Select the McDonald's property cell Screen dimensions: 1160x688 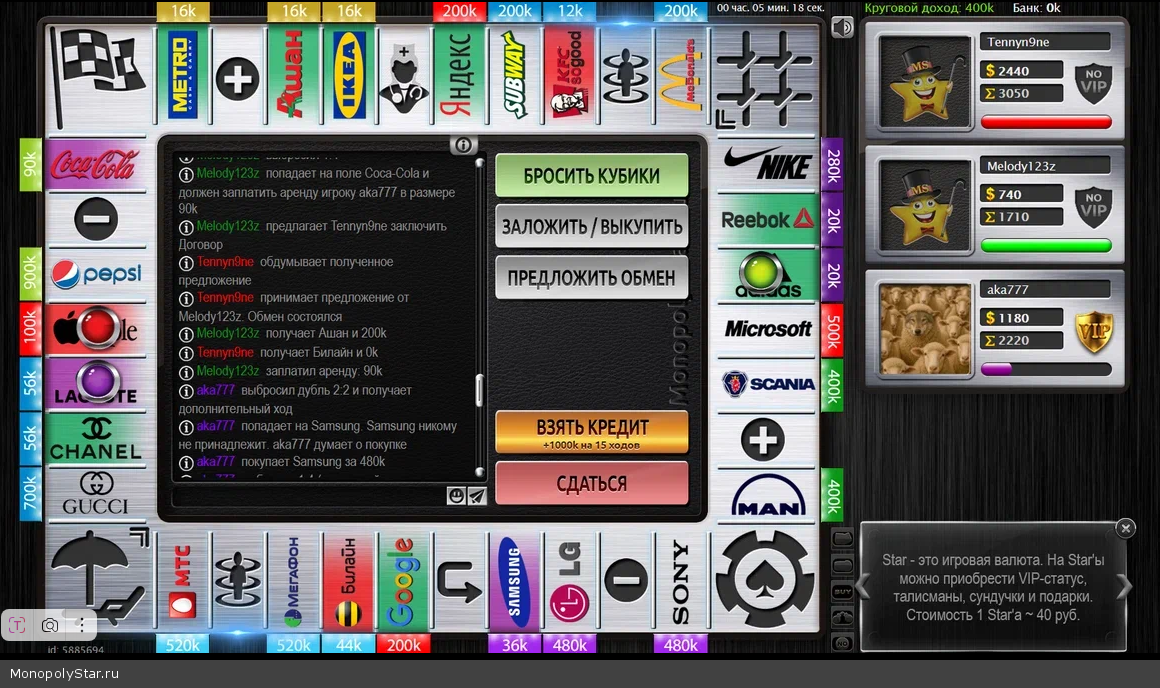(681, 75)
